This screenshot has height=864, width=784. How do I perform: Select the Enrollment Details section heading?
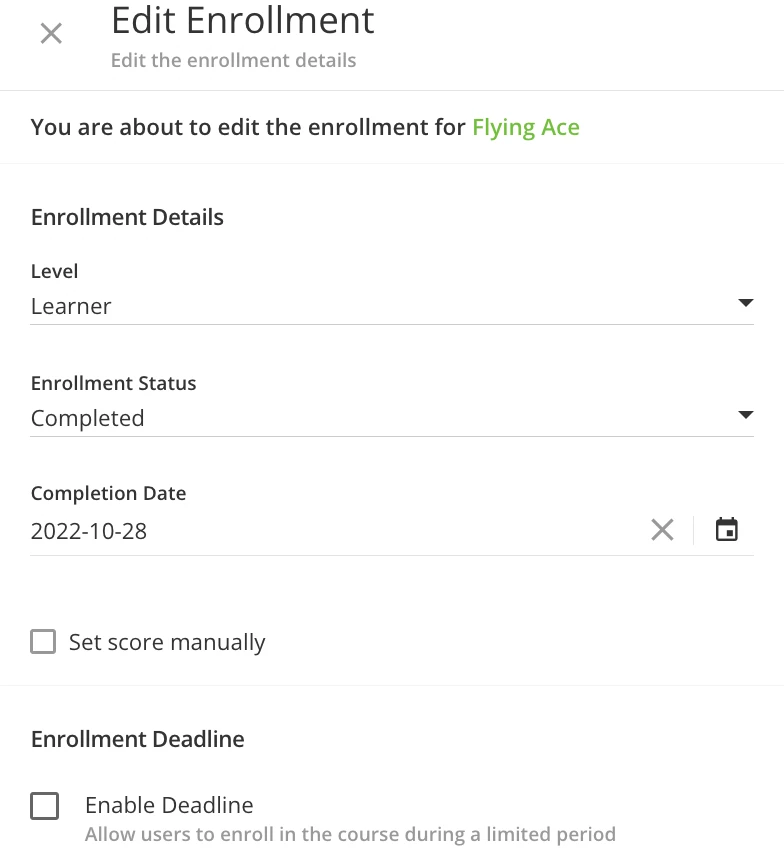tap(127, 217)
